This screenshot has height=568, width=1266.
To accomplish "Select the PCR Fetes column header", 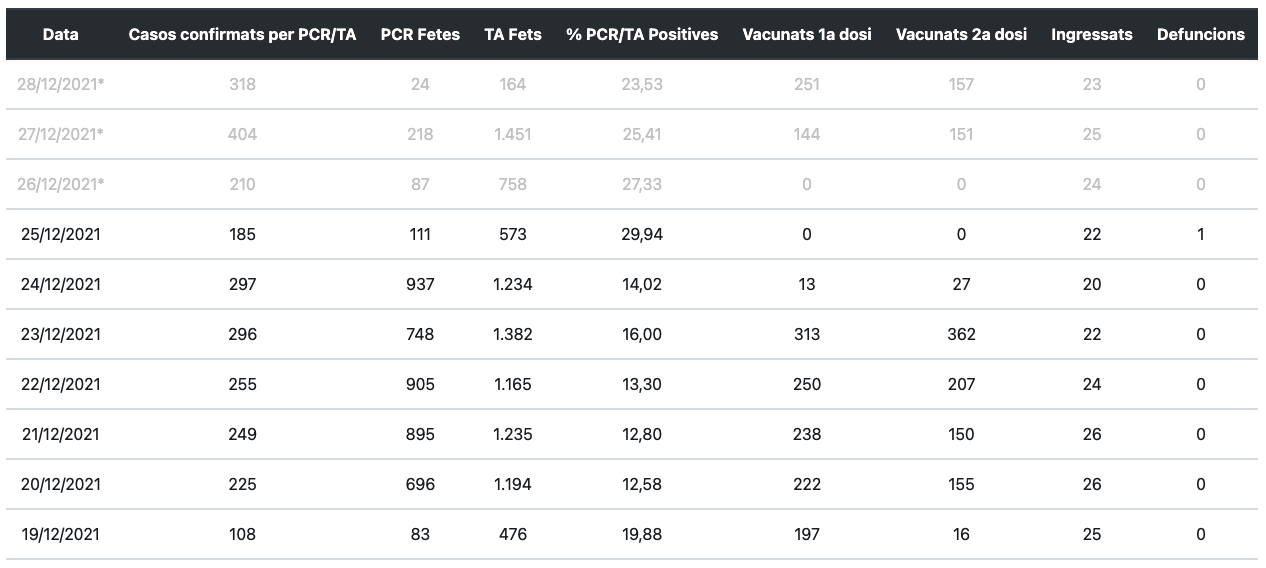I will (x=420, y=34).
